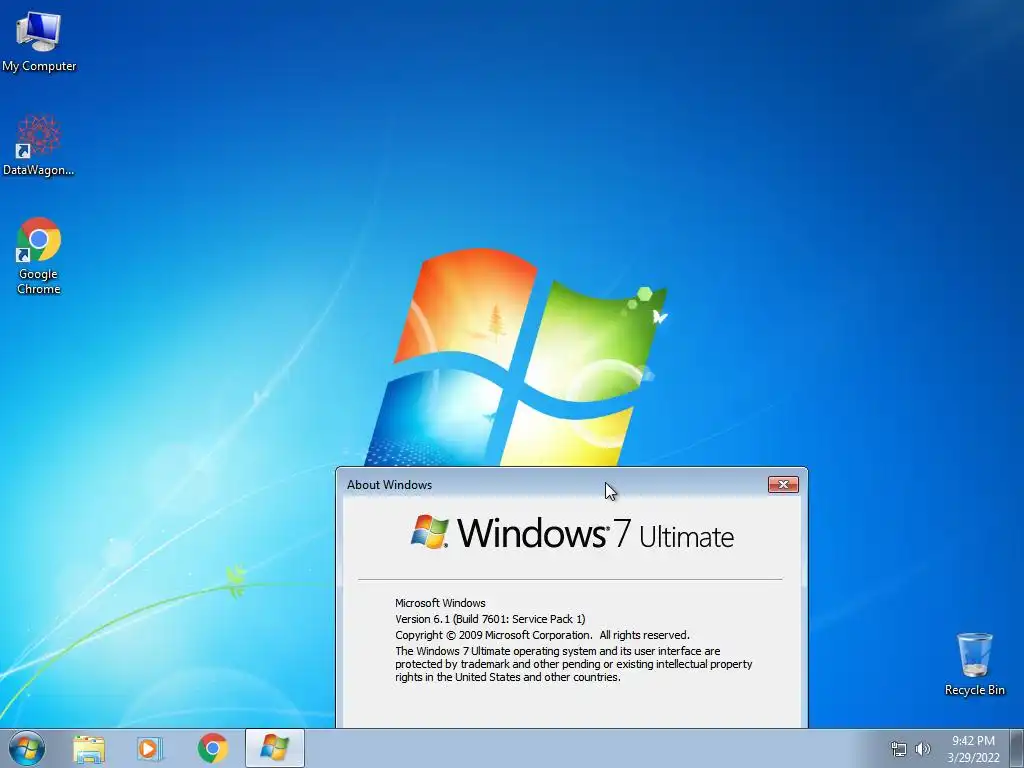Click the Show desktop strip
Screen dimensions: 1024x768
click(x=1017, y=748)
